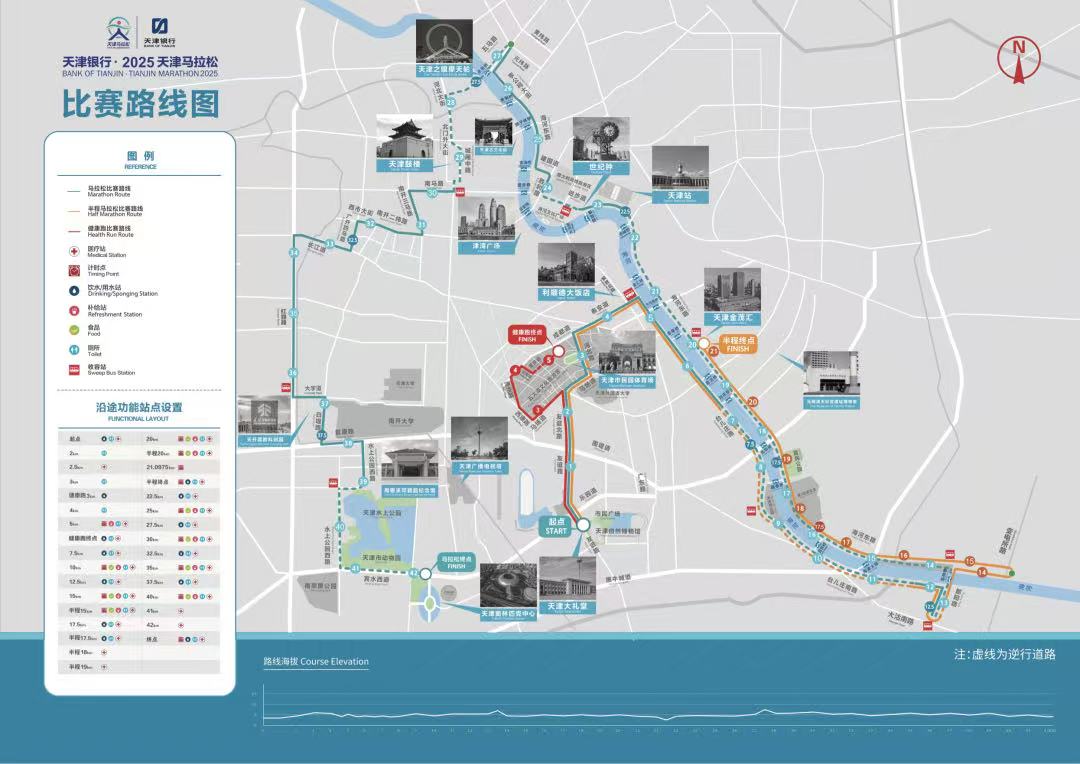Click the Half Marathon Route legend entry
This screenshot has width=1080, height=764.
pyautogui.click(x=105, y=211)
